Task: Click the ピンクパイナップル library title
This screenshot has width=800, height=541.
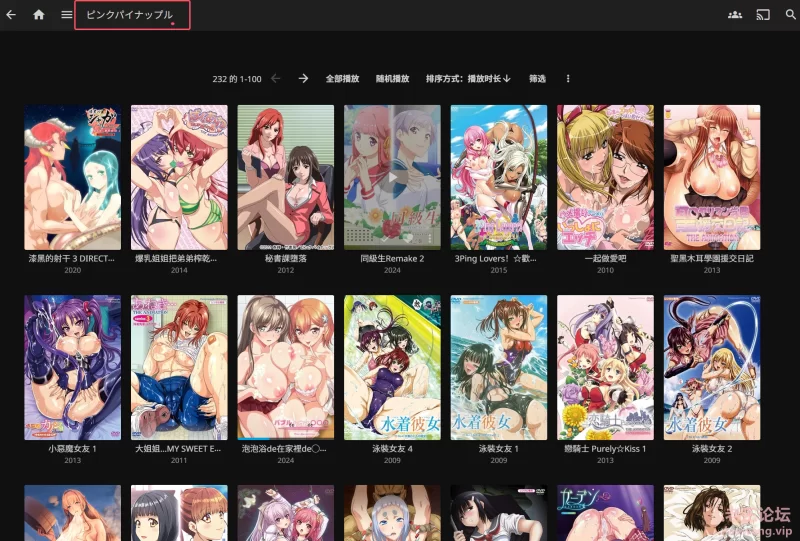Action: pos(130,15)
